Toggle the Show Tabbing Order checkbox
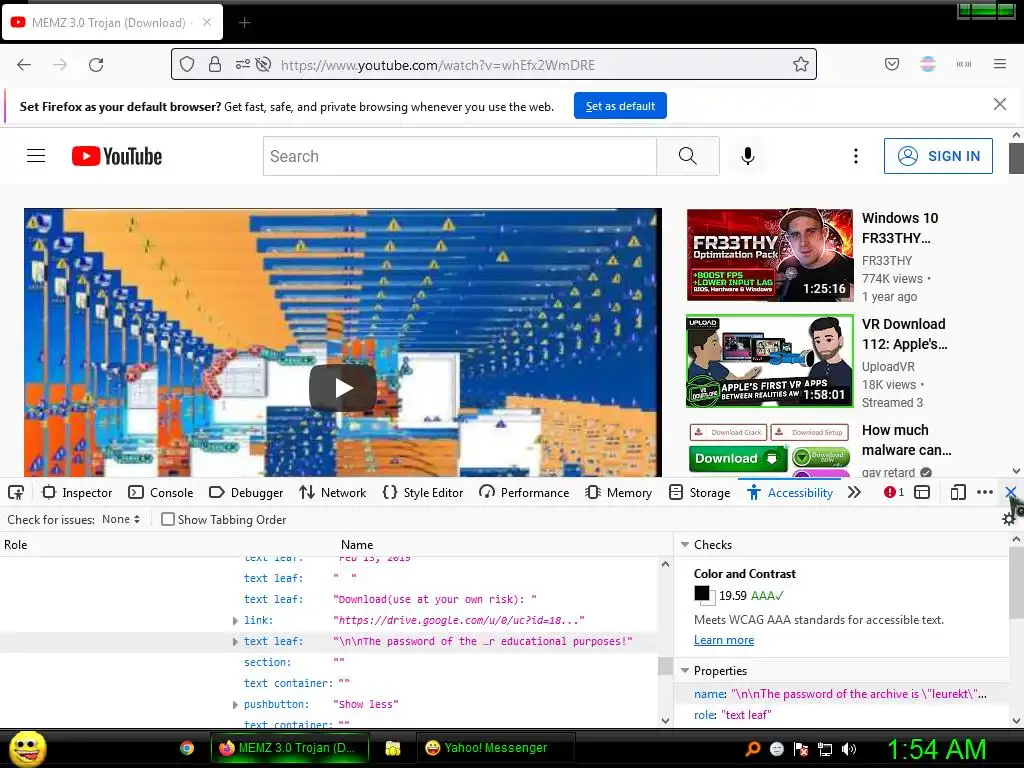This screenshot has width=1024, height=768. coord(168,519)
